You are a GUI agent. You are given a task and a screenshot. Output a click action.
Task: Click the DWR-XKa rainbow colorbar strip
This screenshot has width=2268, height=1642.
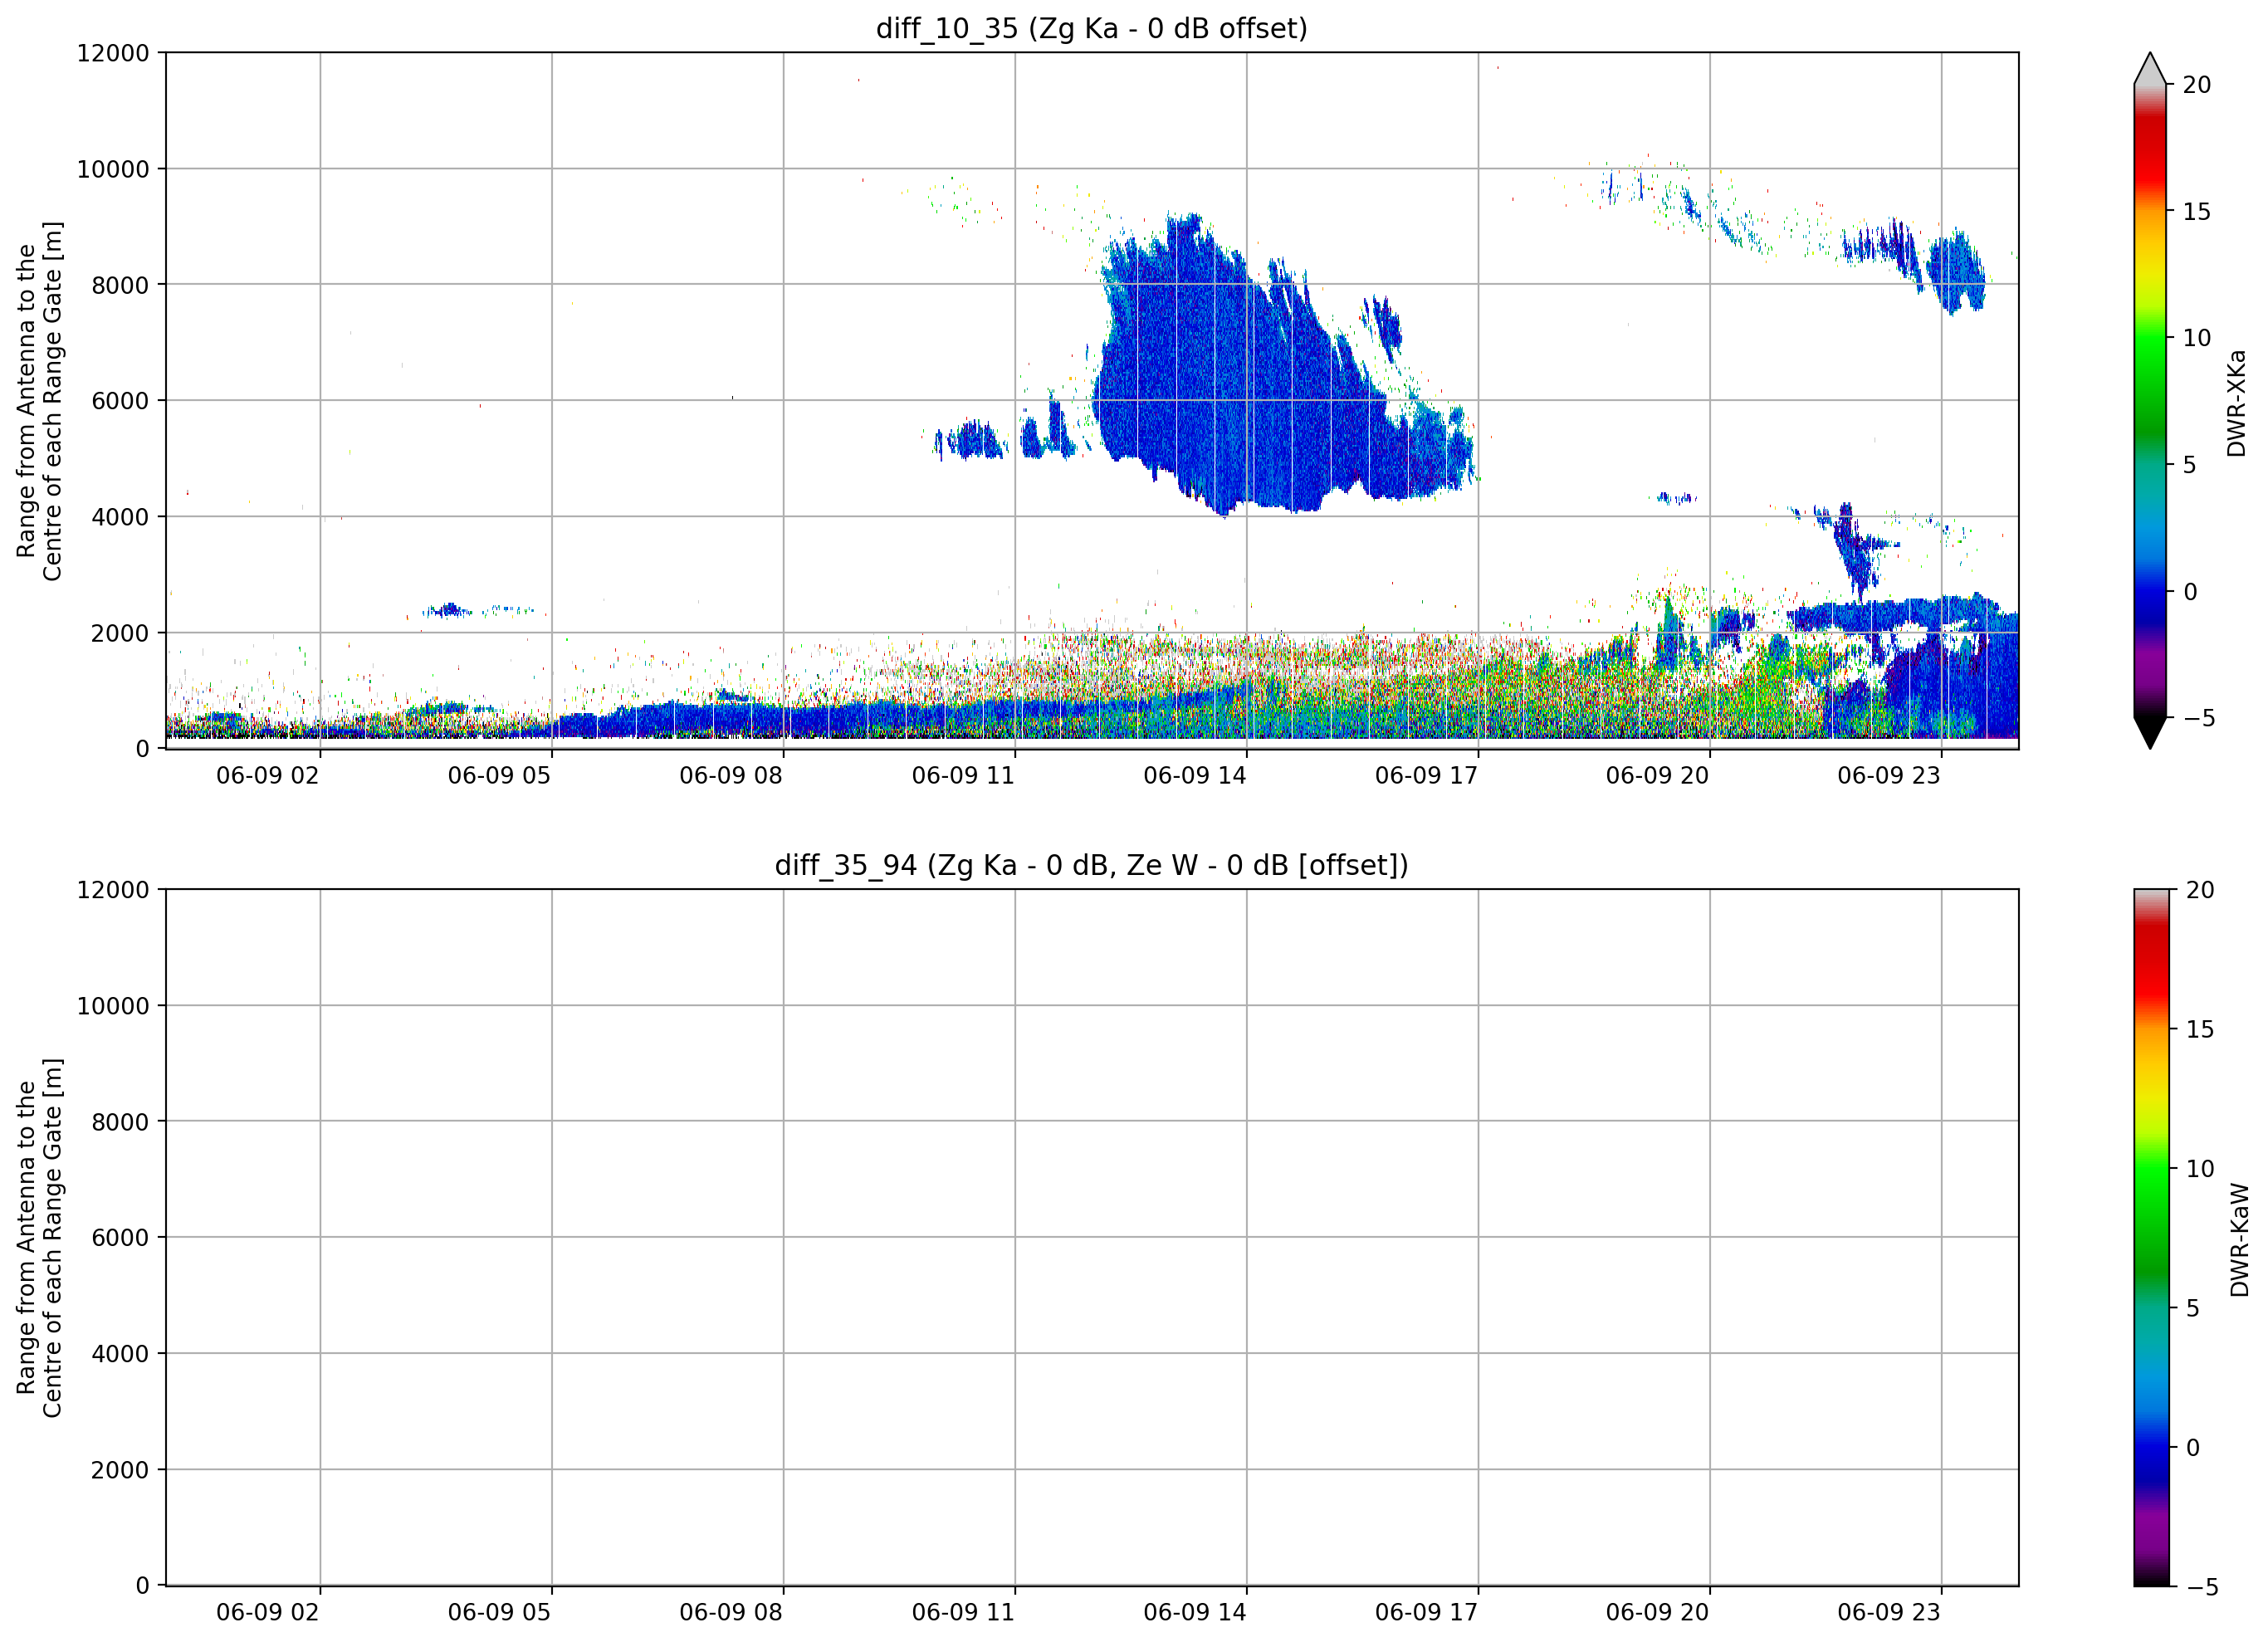(x=2150, y=401)
